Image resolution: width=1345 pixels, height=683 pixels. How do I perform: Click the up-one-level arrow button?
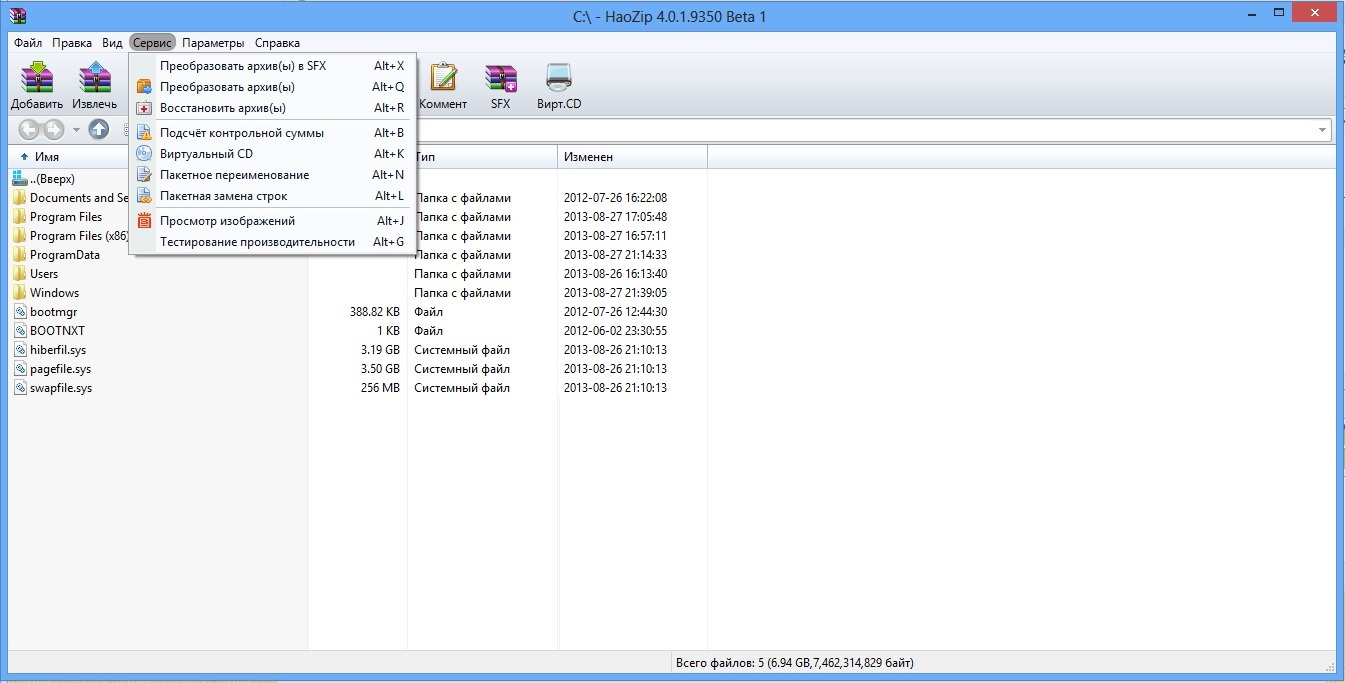98,129
